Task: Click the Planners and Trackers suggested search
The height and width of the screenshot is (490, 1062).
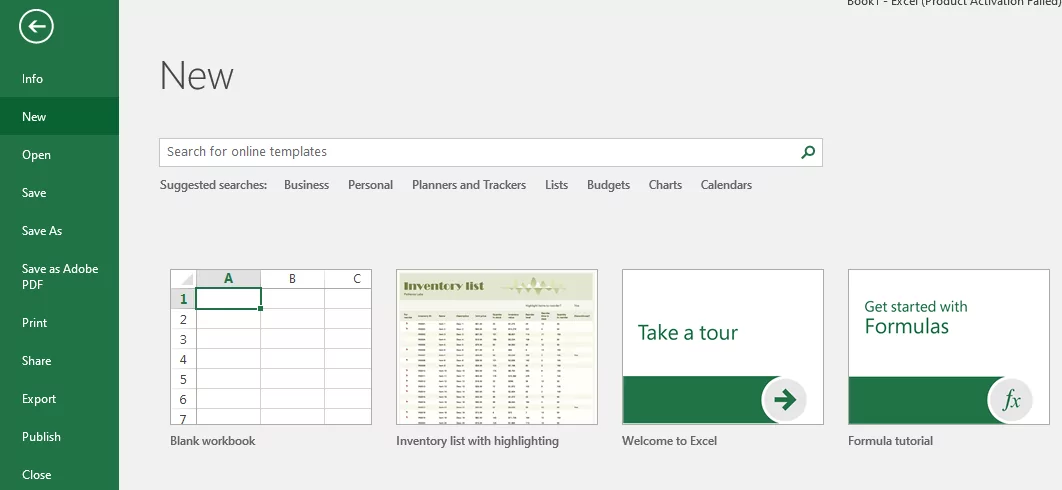Action: pos(469,185)
